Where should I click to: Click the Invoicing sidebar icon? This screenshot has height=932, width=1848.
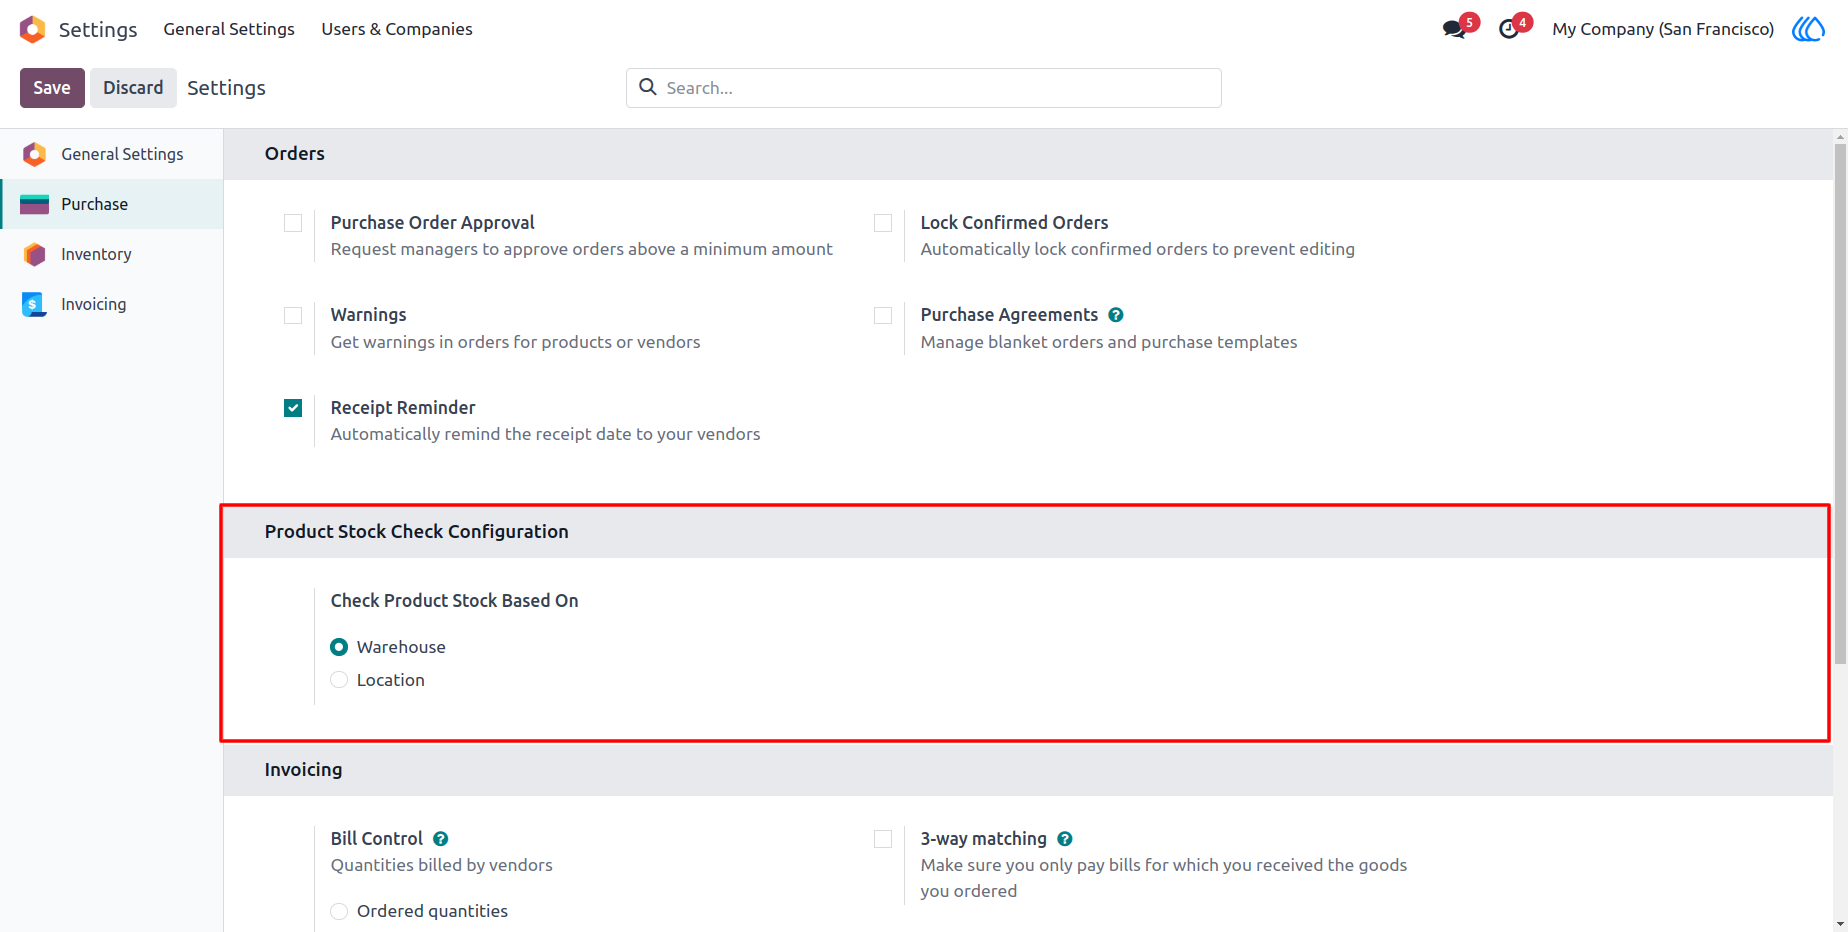click(x=34, y=304)
